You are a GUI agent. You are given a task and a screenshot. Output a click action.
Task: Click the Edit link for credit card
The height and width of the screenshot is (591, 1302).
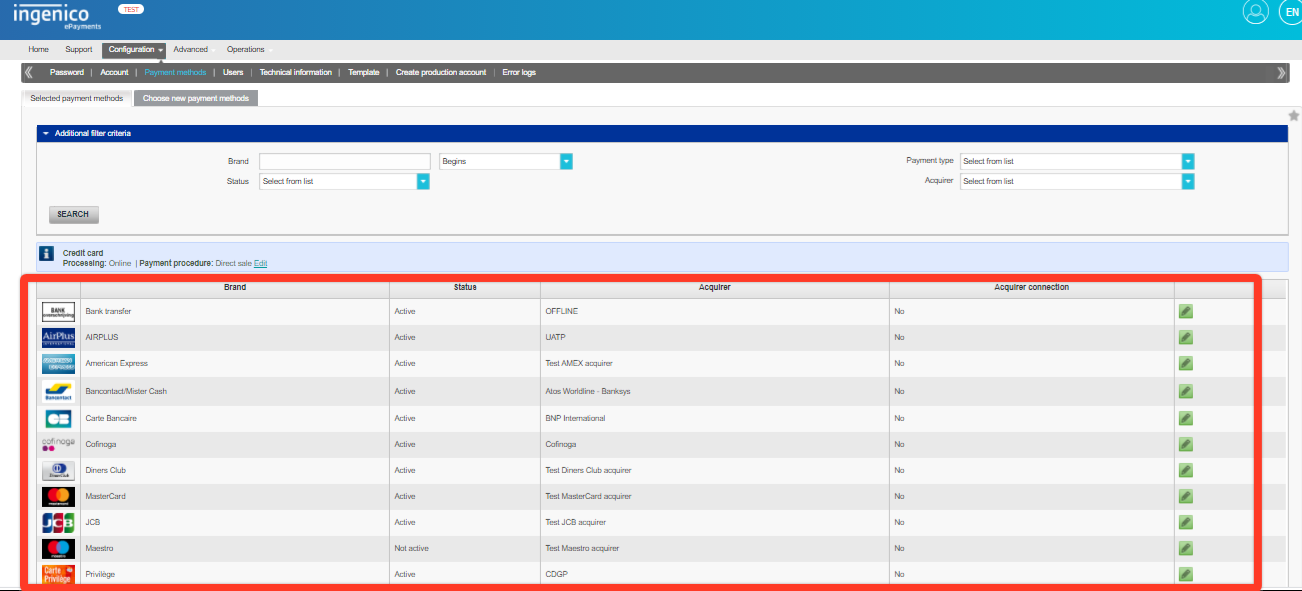pos(260,263)
